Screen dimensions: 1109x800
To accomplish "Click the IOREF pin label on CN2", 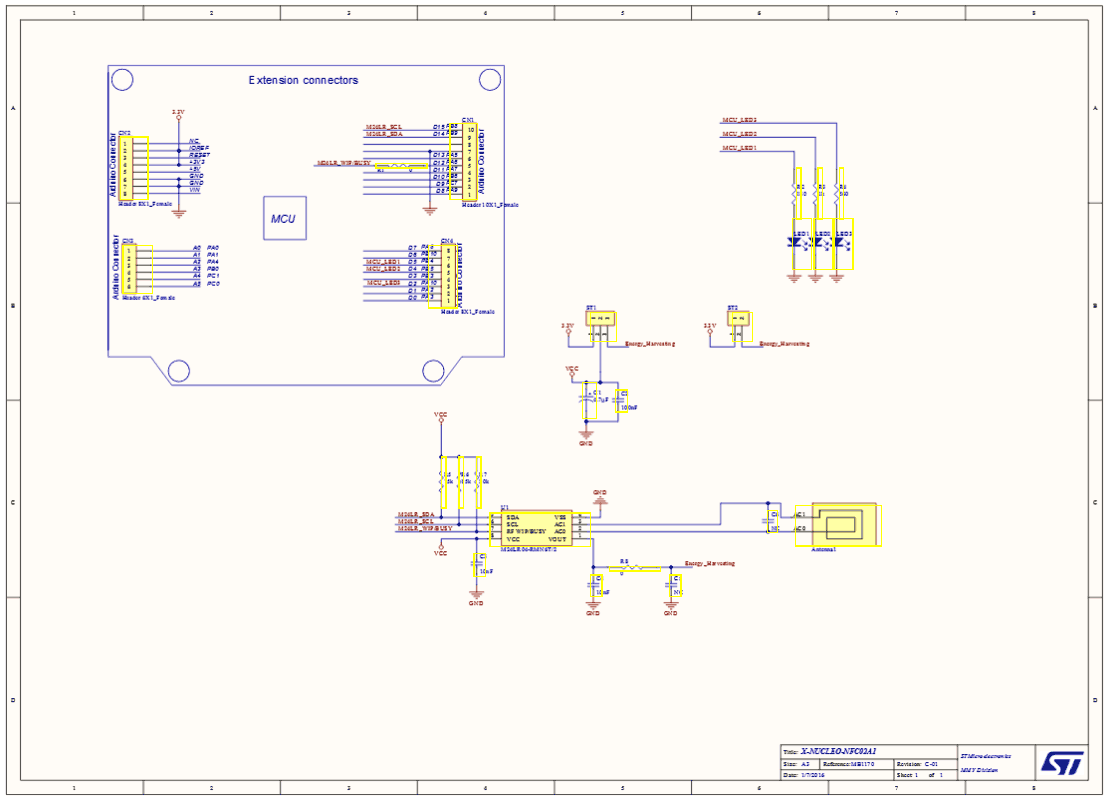I will (199, 149).
